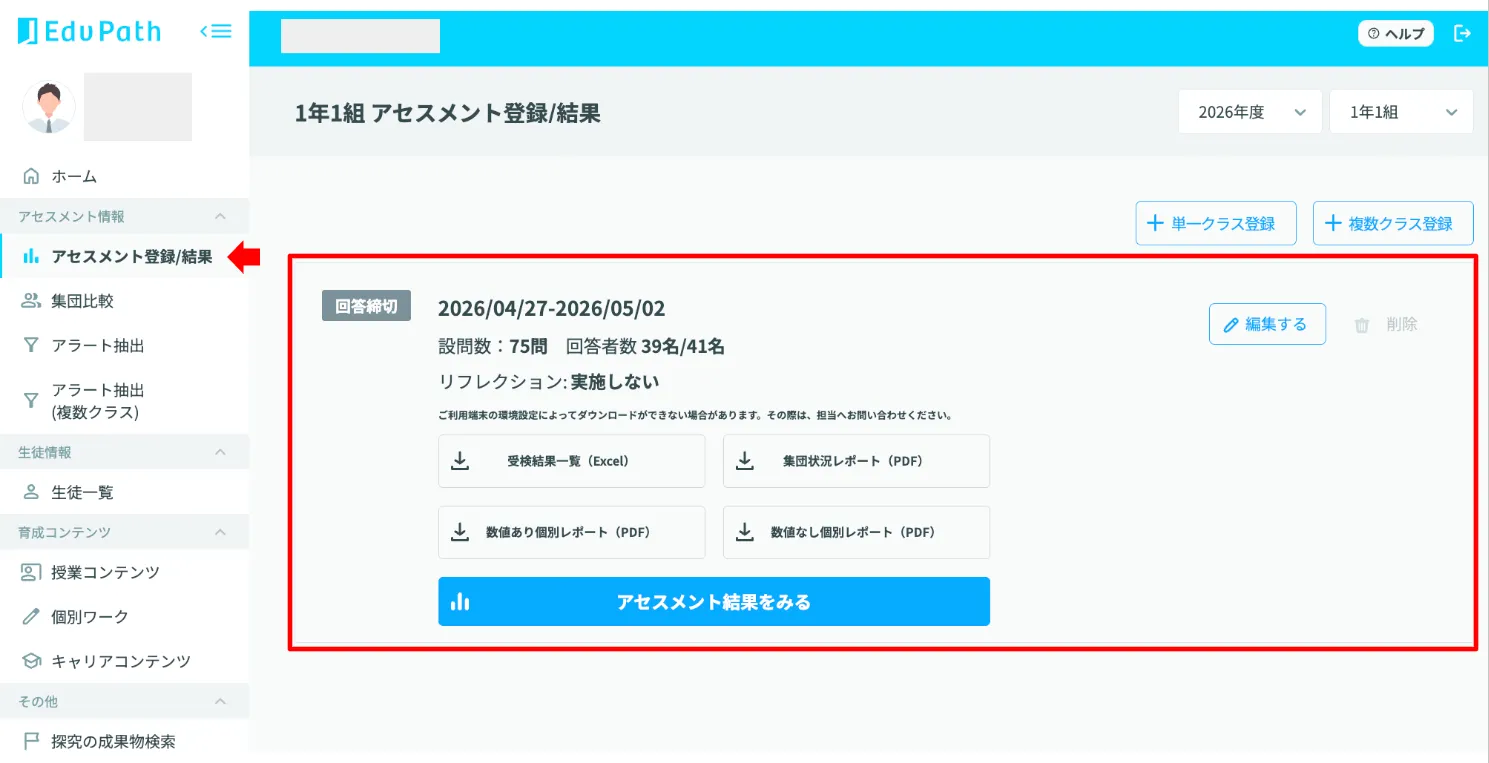1489x763 pixels.
Task: Open the 1年1組 class dropdown
Action: point(1401,112)
